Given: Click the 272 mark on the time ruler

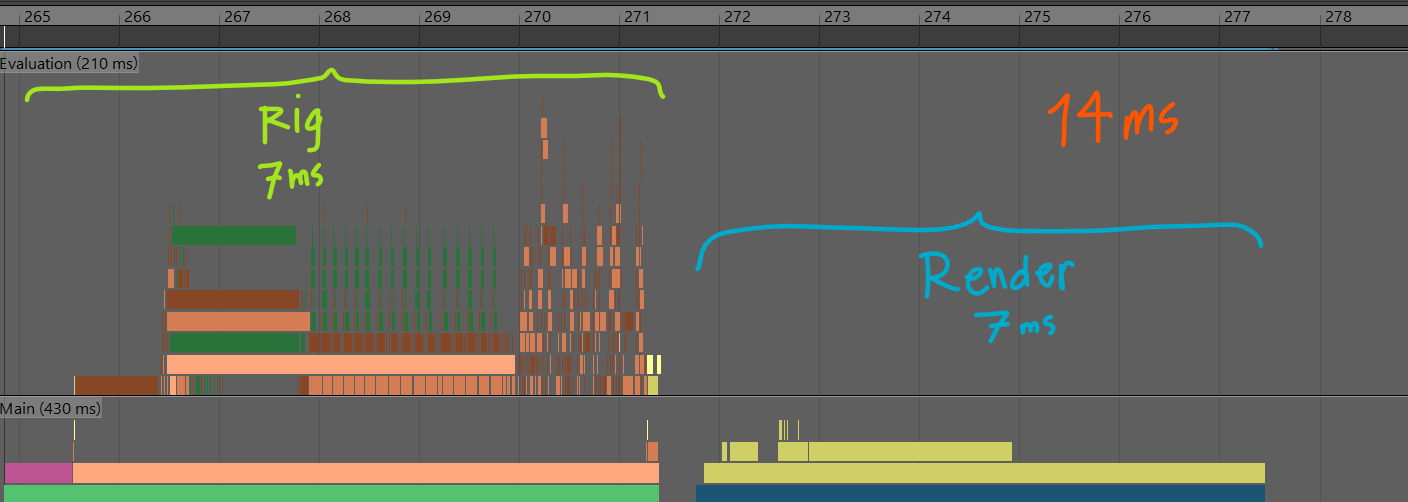Looking at the screenshot, I should pyautogui.click(x=737, y=17).
